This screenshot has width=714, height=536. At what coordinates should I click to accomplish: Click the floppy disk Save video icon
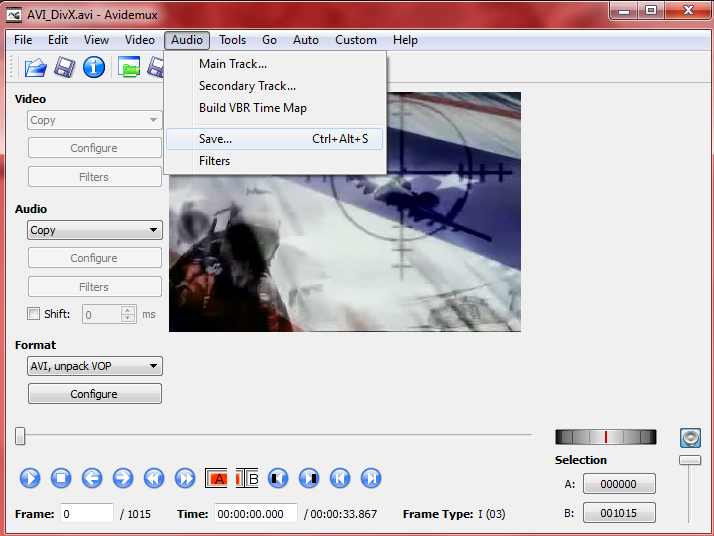(x=65, y=68)
